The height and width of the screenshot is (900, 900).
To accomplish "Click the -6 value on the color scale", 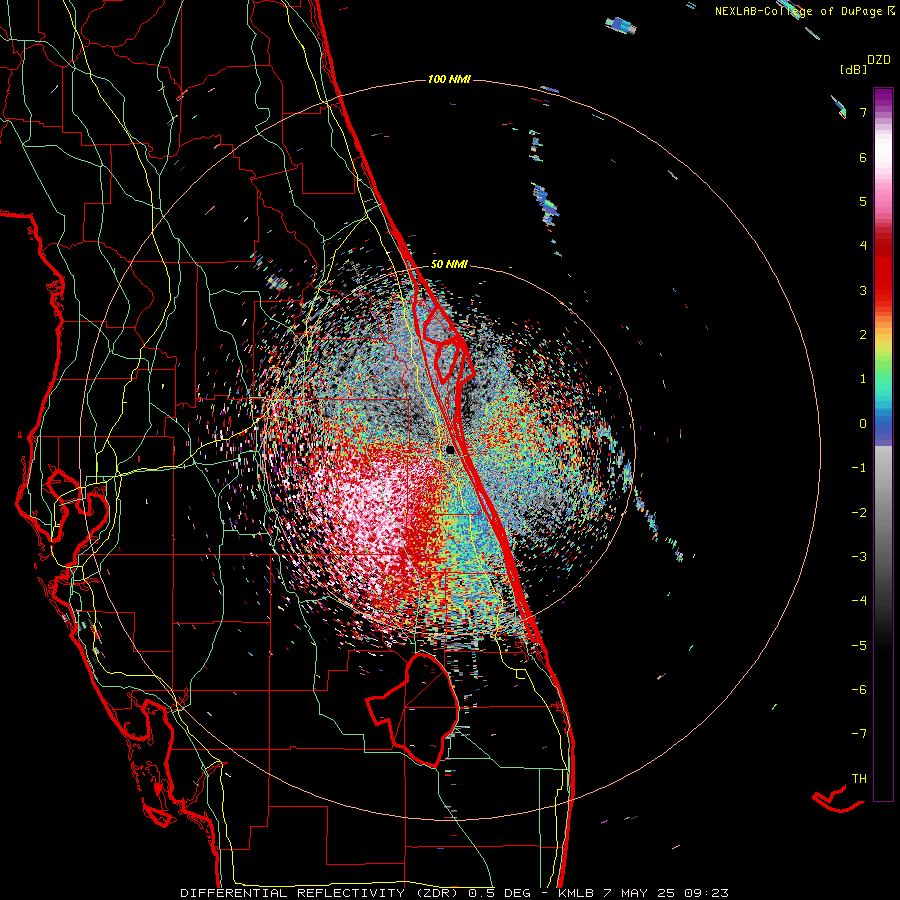I will coord(859,690).
